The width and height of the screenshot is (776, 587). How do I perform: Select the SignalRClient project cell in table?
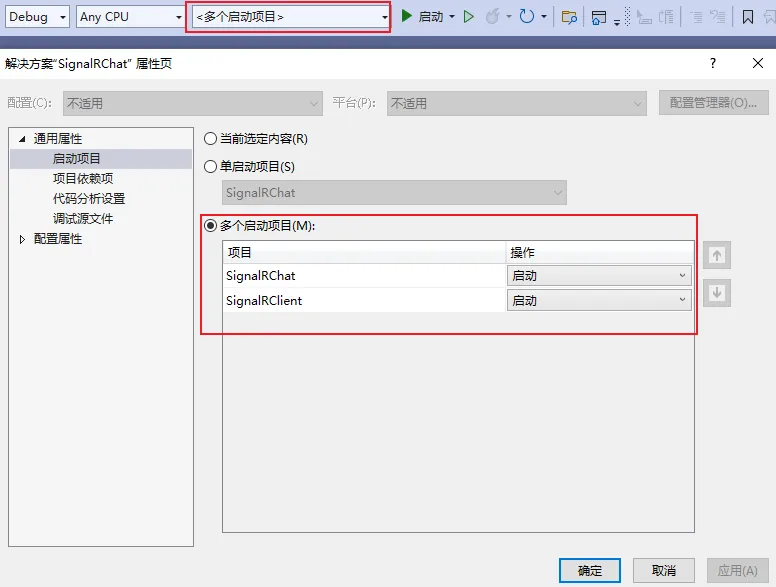(x=364, y=300)
